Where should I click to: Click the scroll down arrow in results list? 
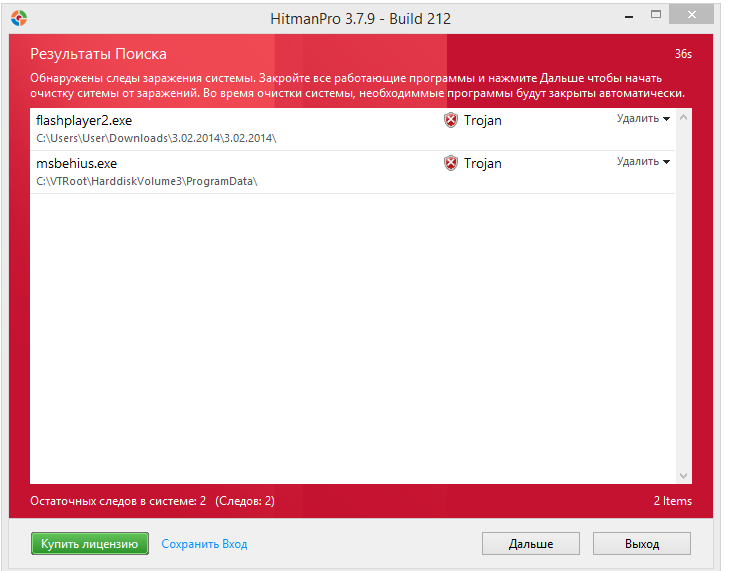coord(683,475)
